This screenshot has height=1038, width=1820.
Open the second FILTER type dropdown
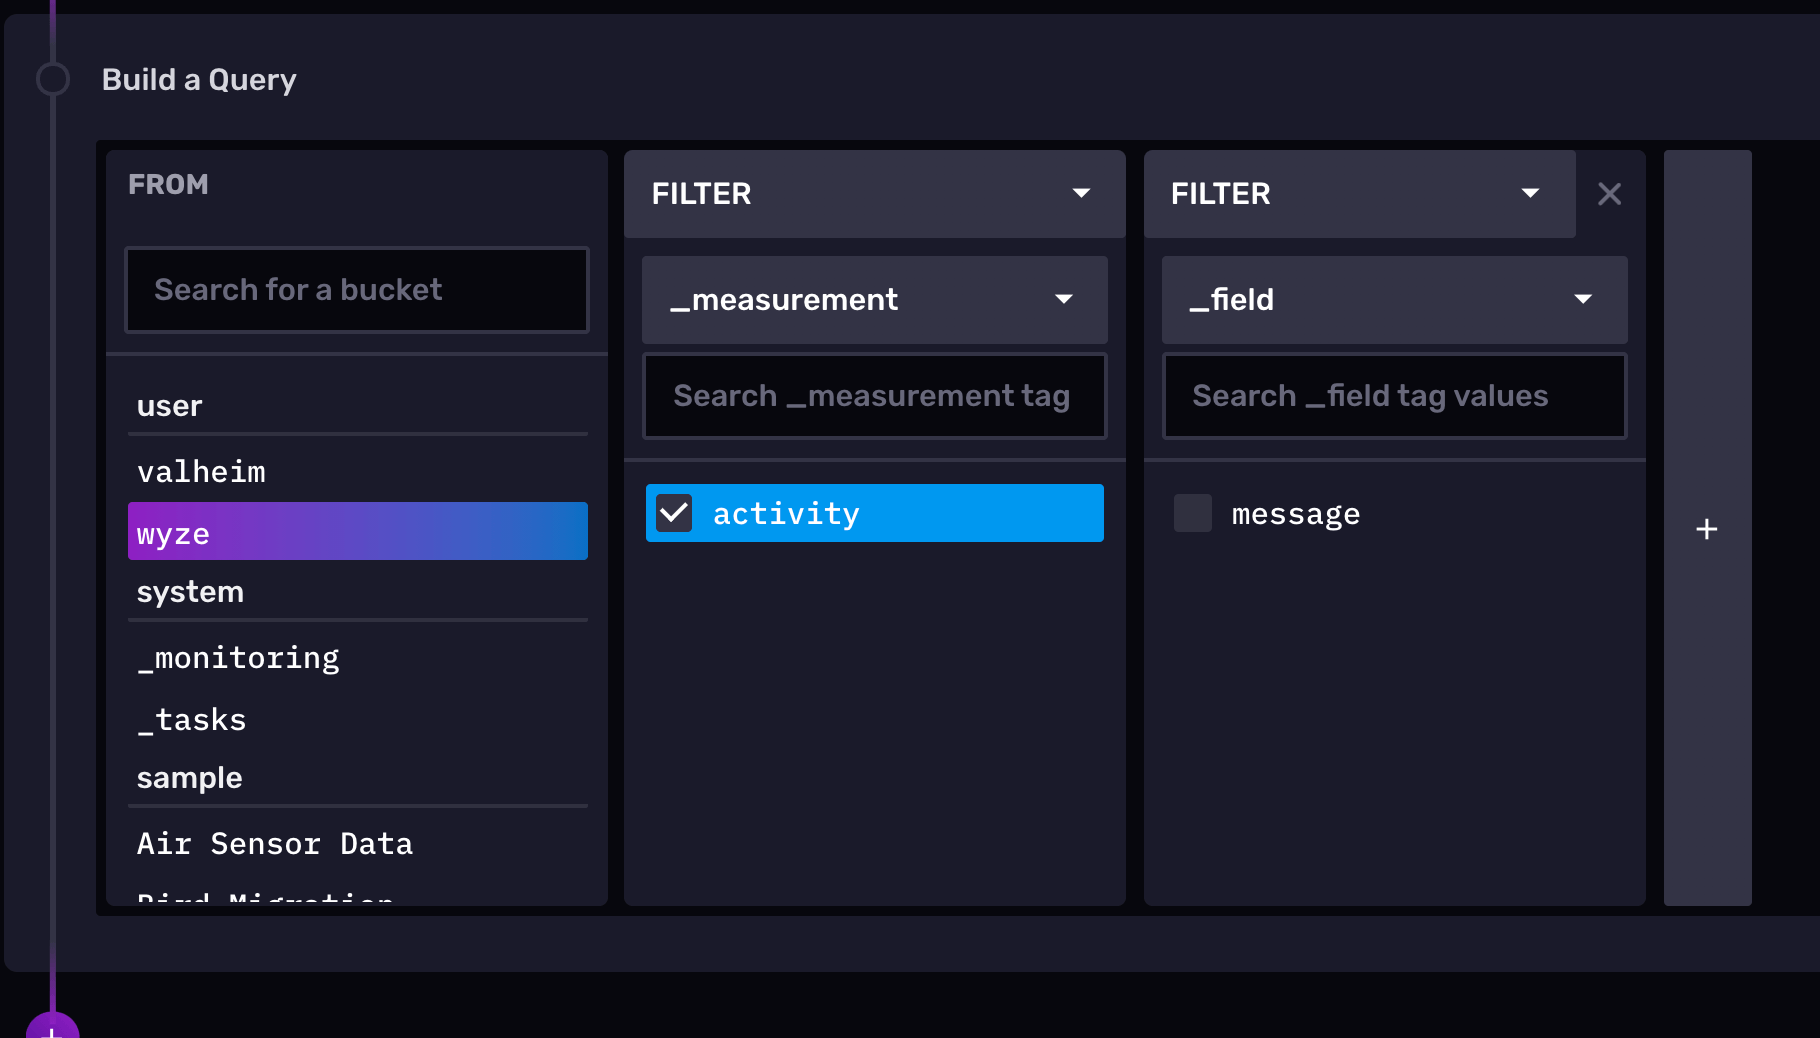point(1530,194)
